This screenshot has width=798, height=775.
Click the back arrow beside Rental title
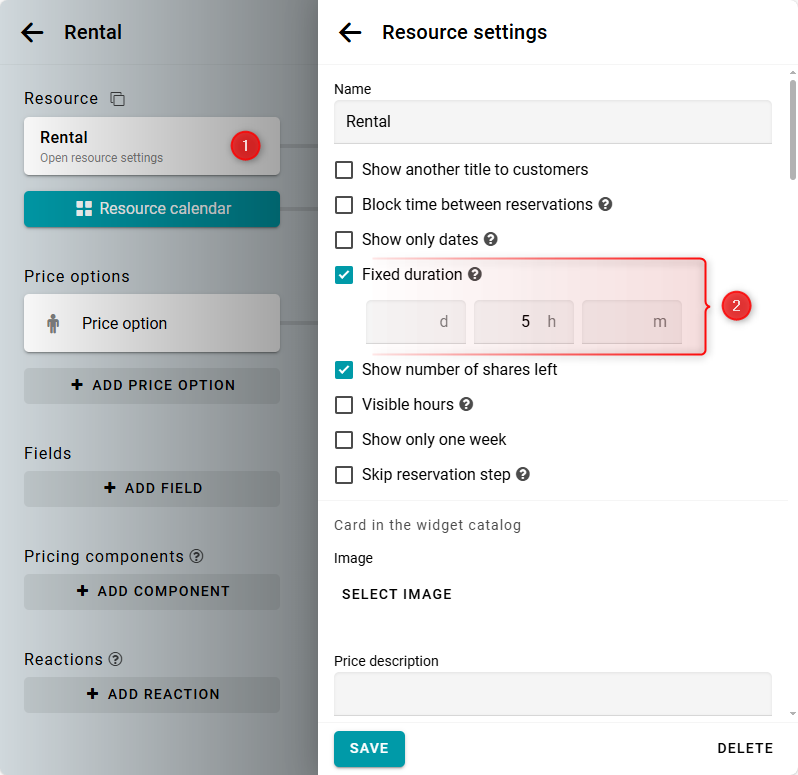pos(32,32)
